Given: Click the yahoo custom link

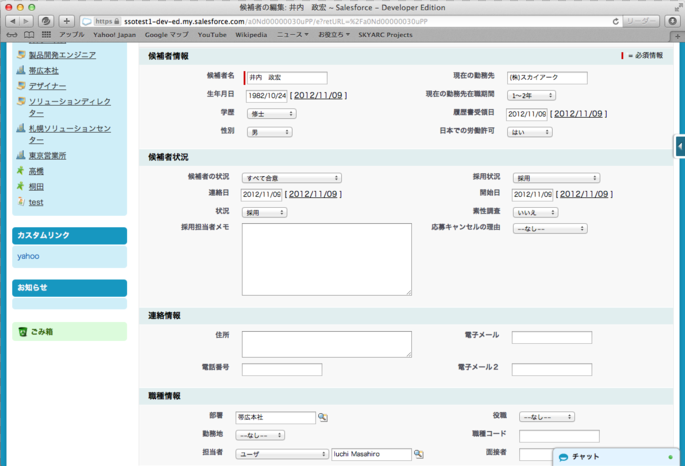Looking at the screenshot, I should tap(28, 256).
